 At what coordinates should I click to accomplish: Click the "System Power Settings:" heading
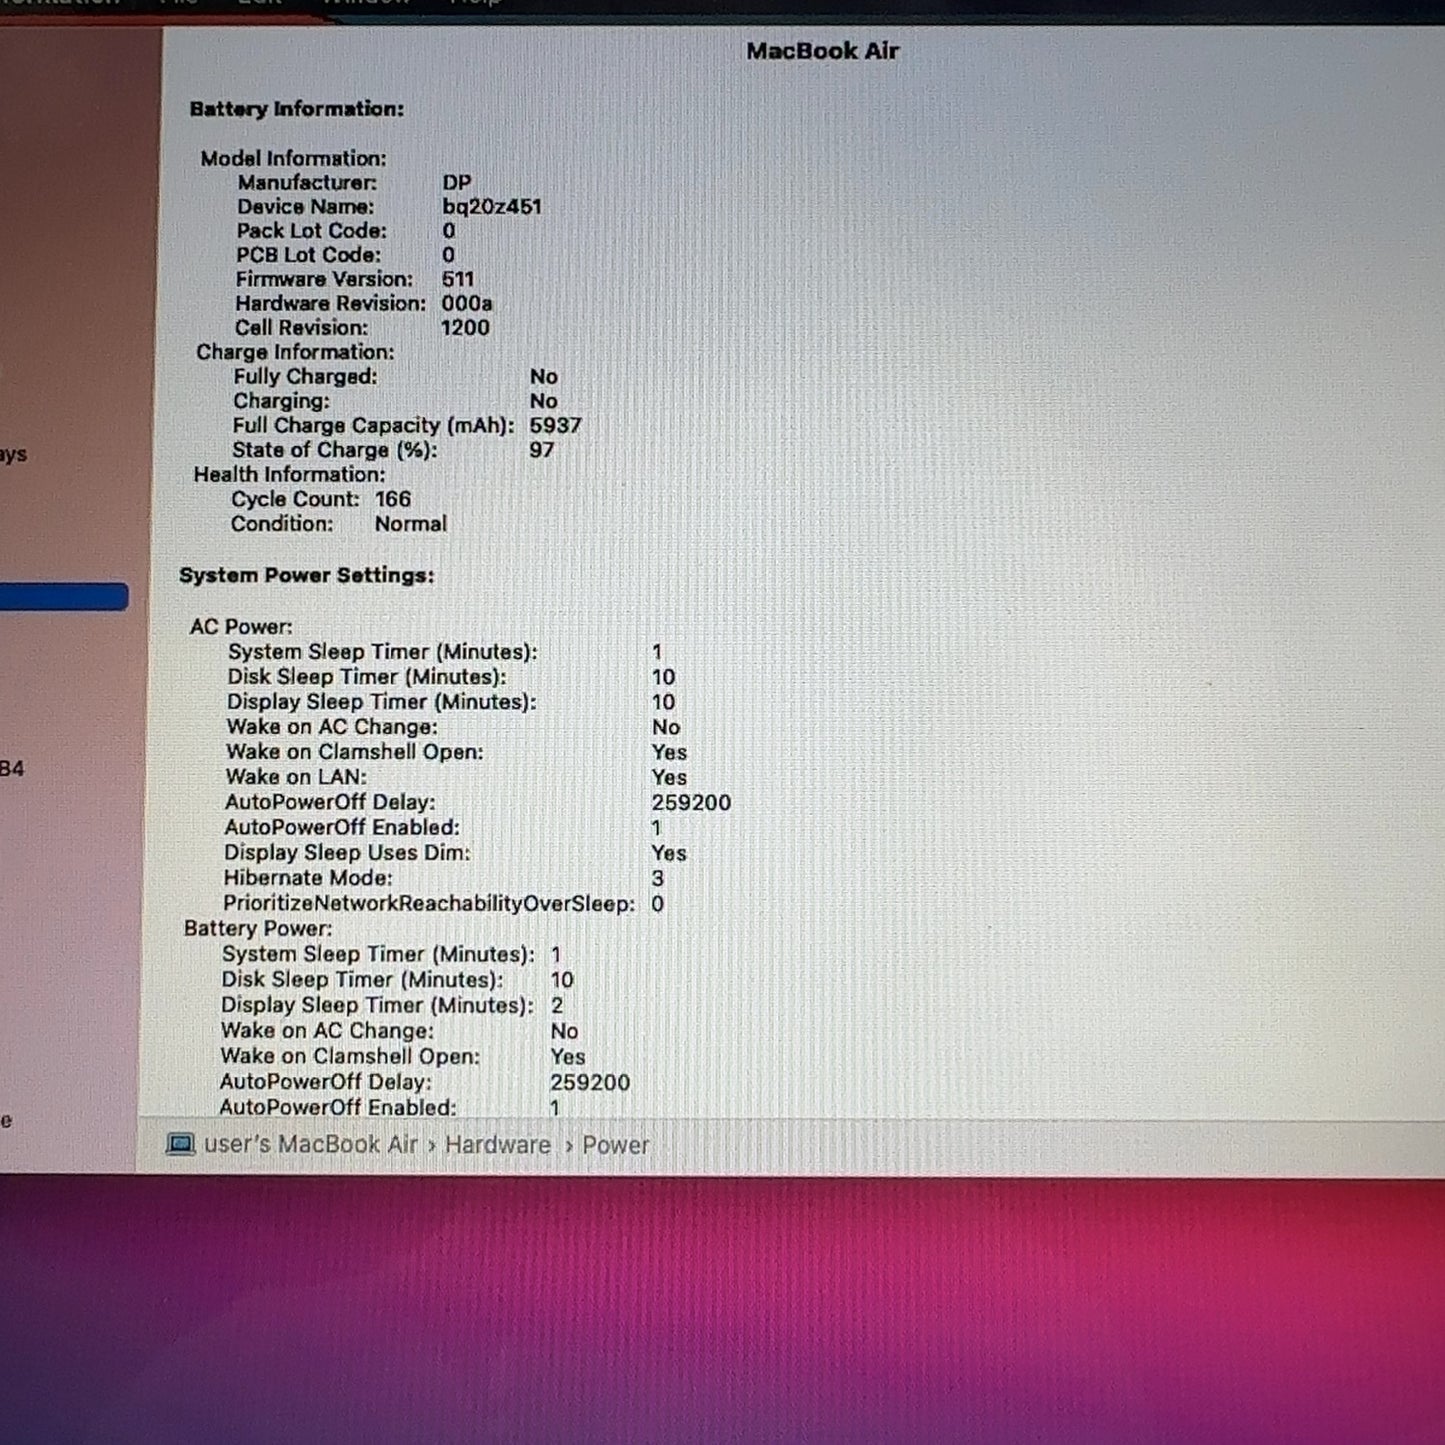[x=306, y=575]
